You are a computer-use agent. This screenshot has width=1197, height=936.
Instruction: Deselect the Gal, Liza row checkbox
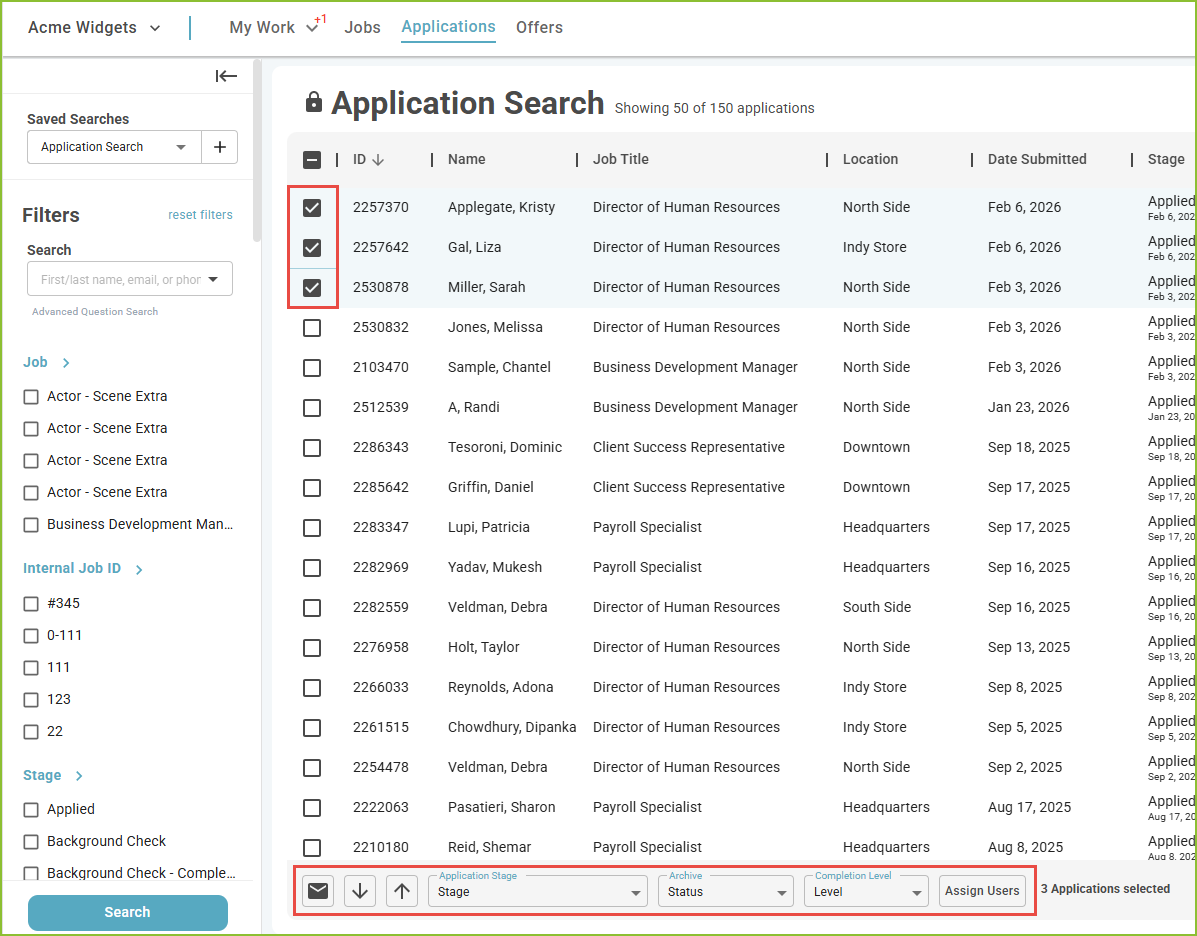(312, 247)
